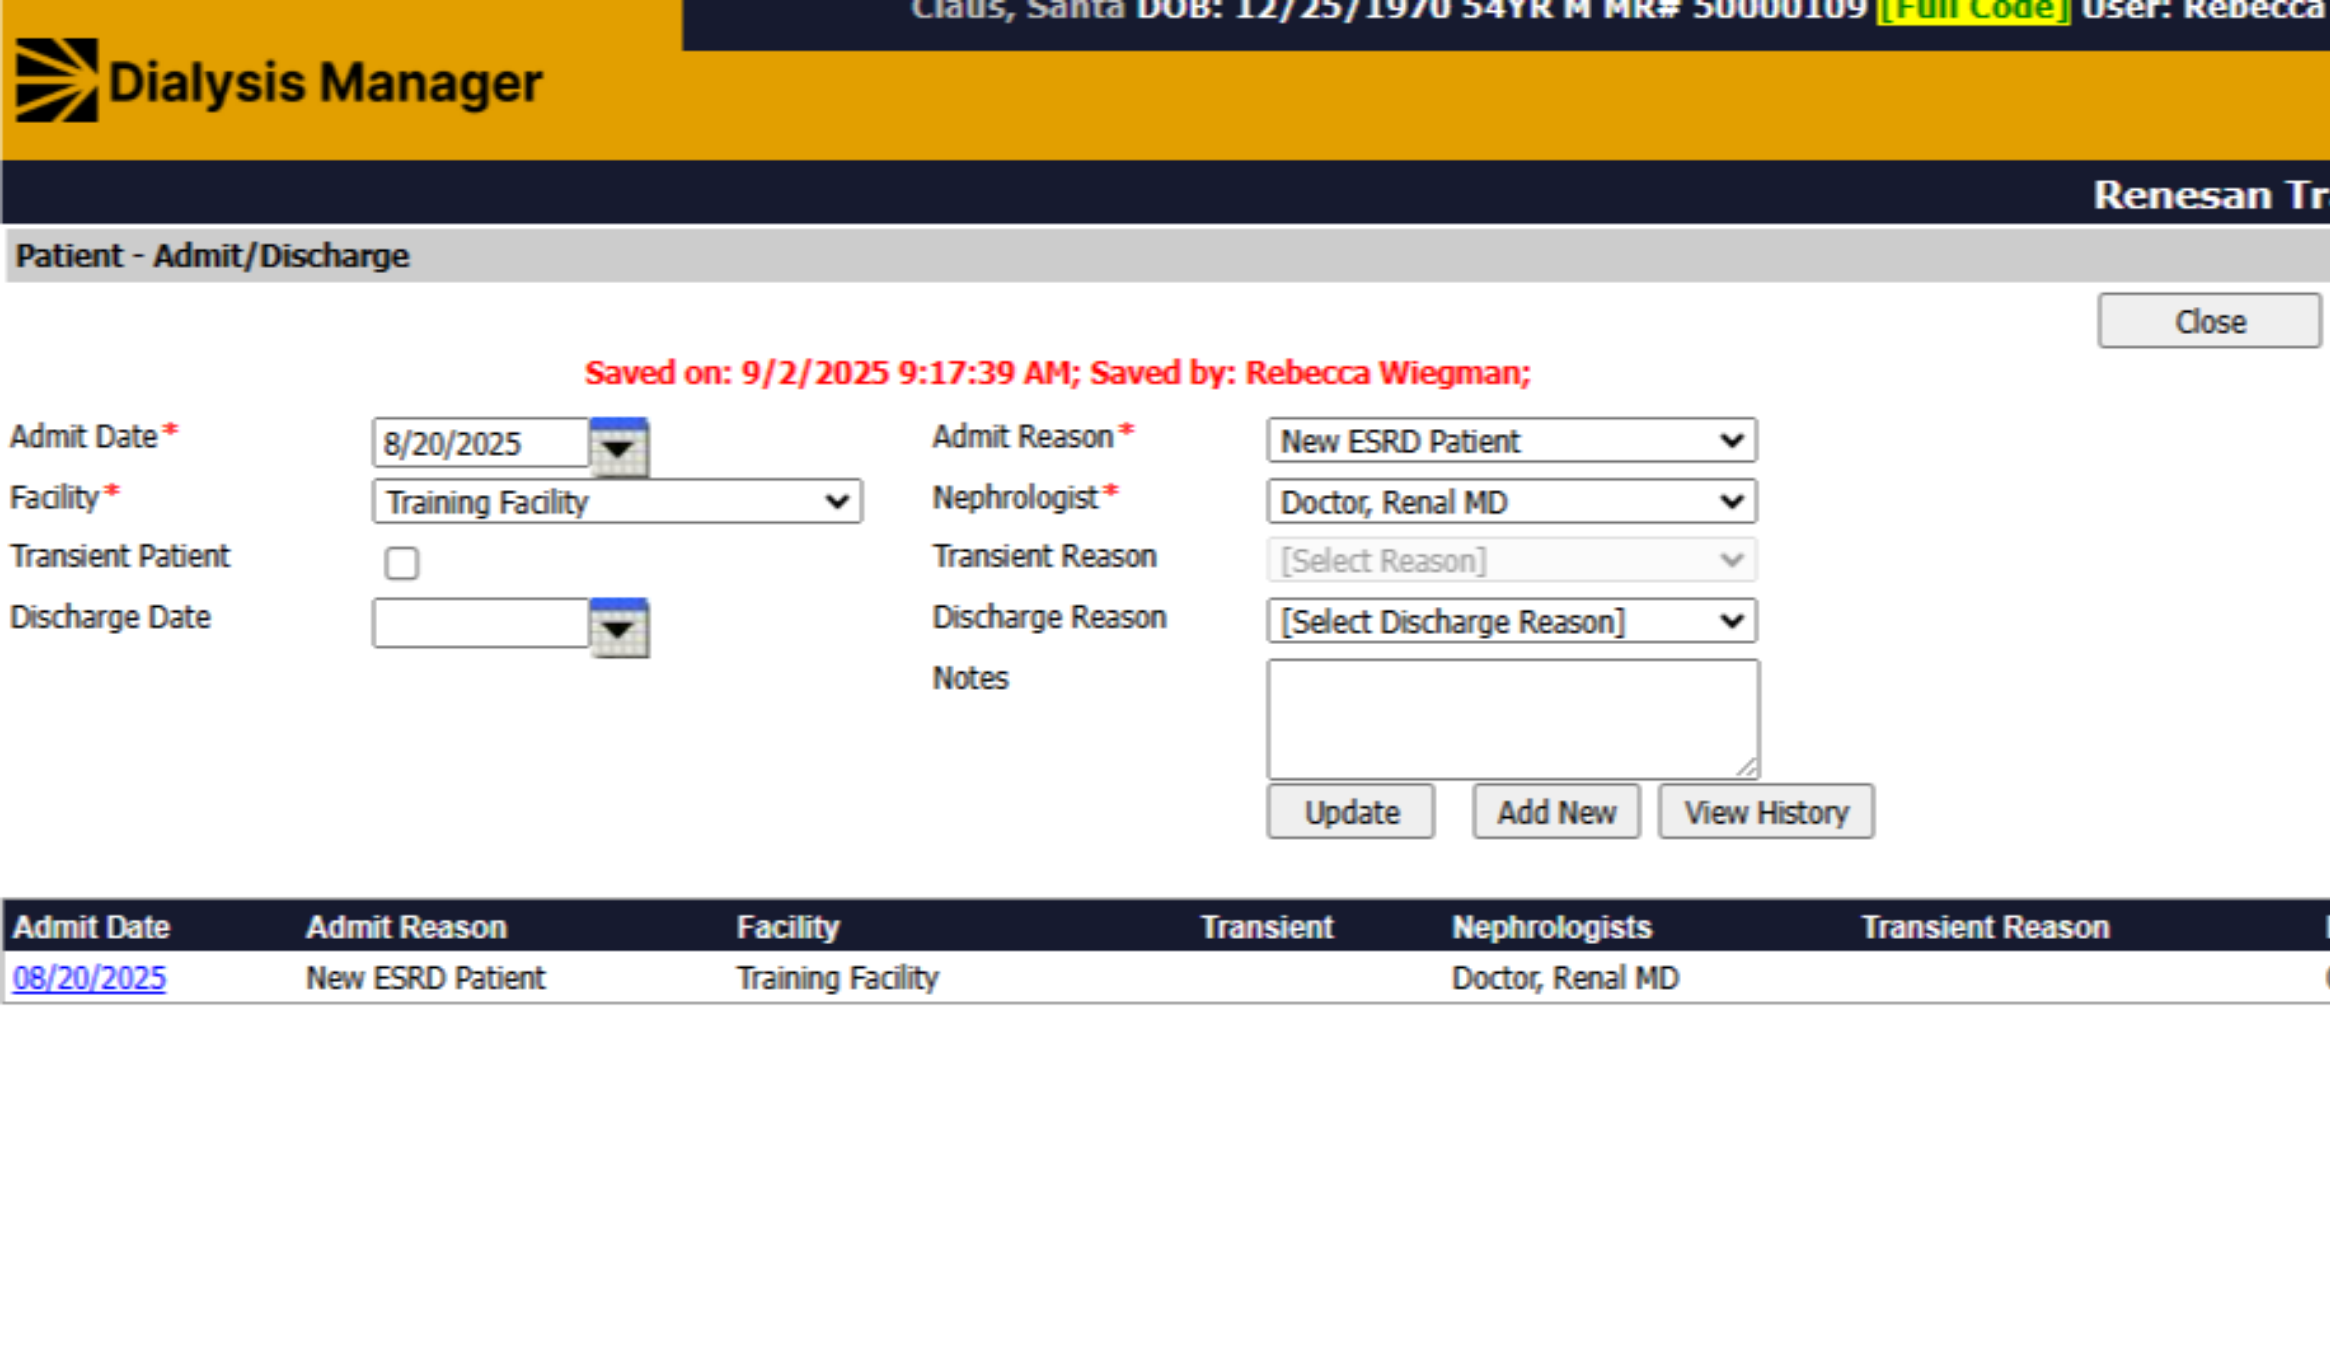Expand the Facility dropdown
The image size is (2330, 1350).
(x=617, y=502)
